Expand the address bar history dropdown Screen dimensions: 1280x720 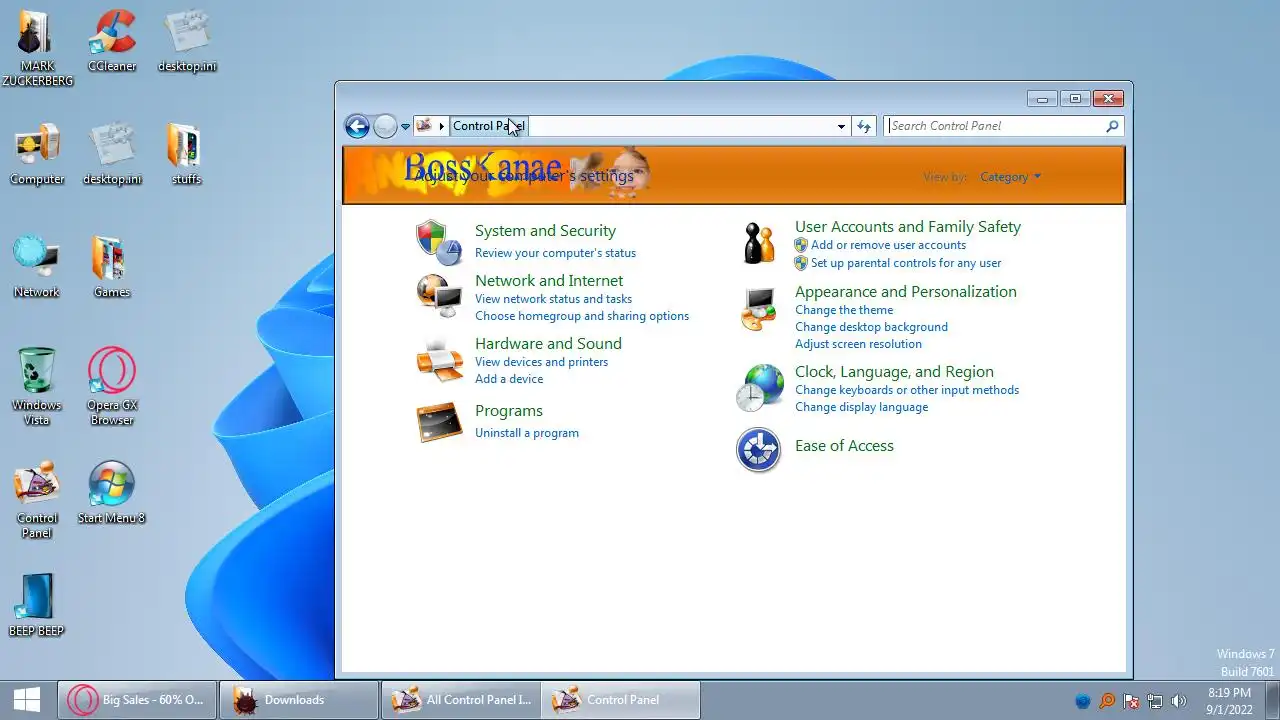pyautogui.click(x=841, y=126)
